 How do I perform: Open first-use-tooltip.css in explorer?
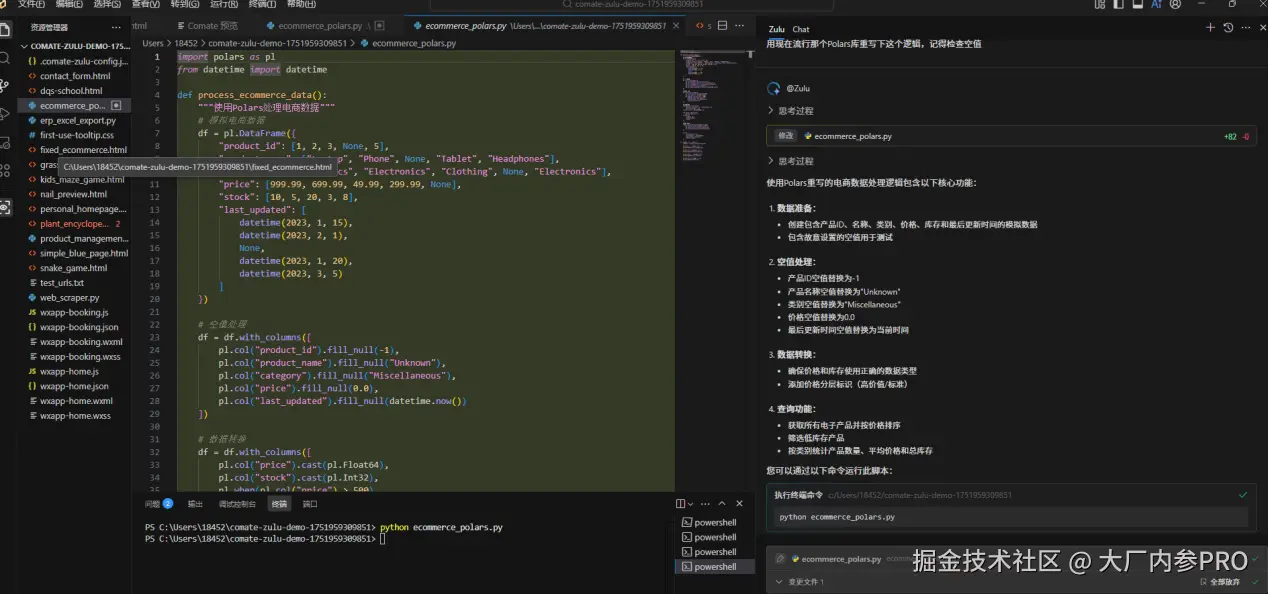point(77,135)
